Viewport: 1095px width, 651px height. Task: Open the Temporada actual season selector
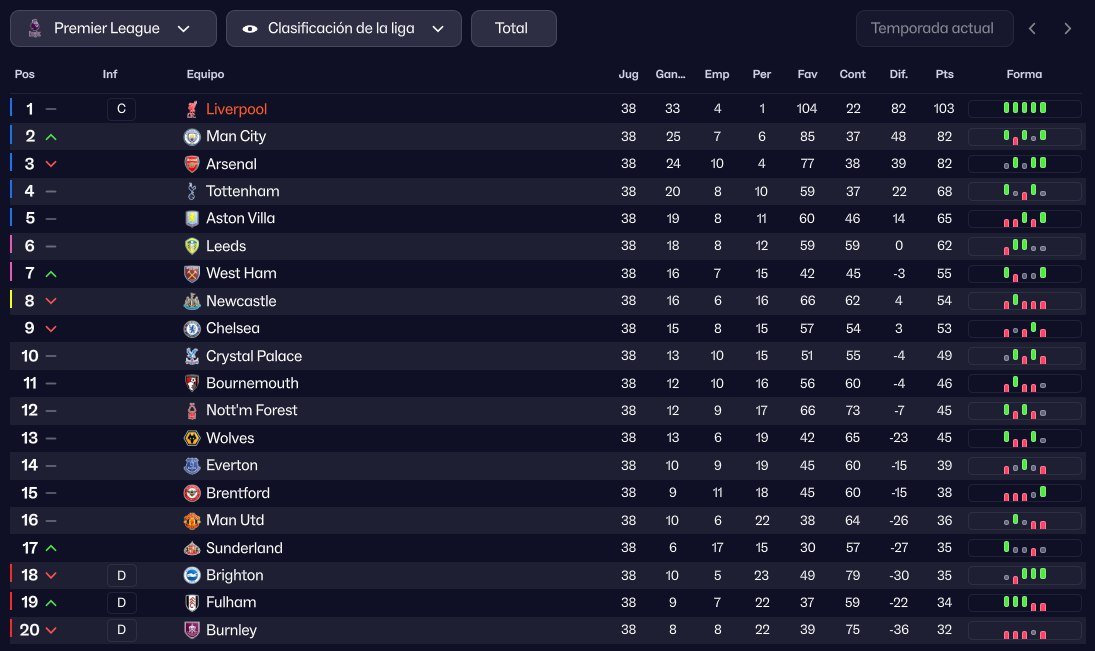click(932, 28)
